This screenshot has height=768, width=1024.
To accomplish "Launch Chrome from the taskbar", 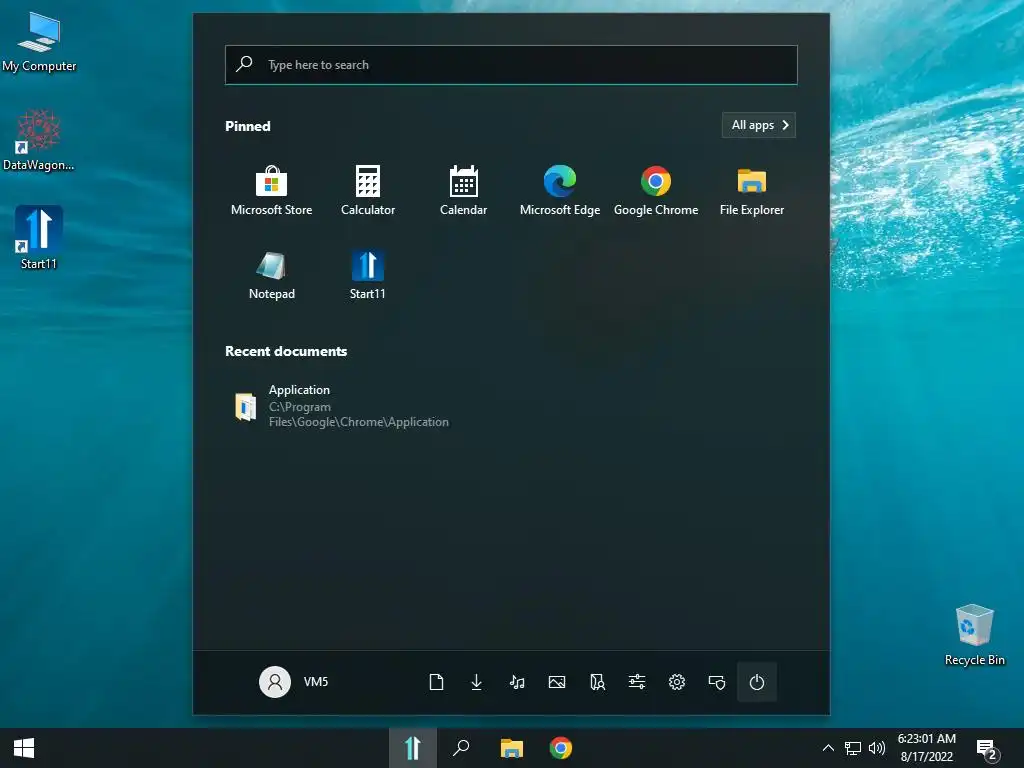I will tap(561, 748).
